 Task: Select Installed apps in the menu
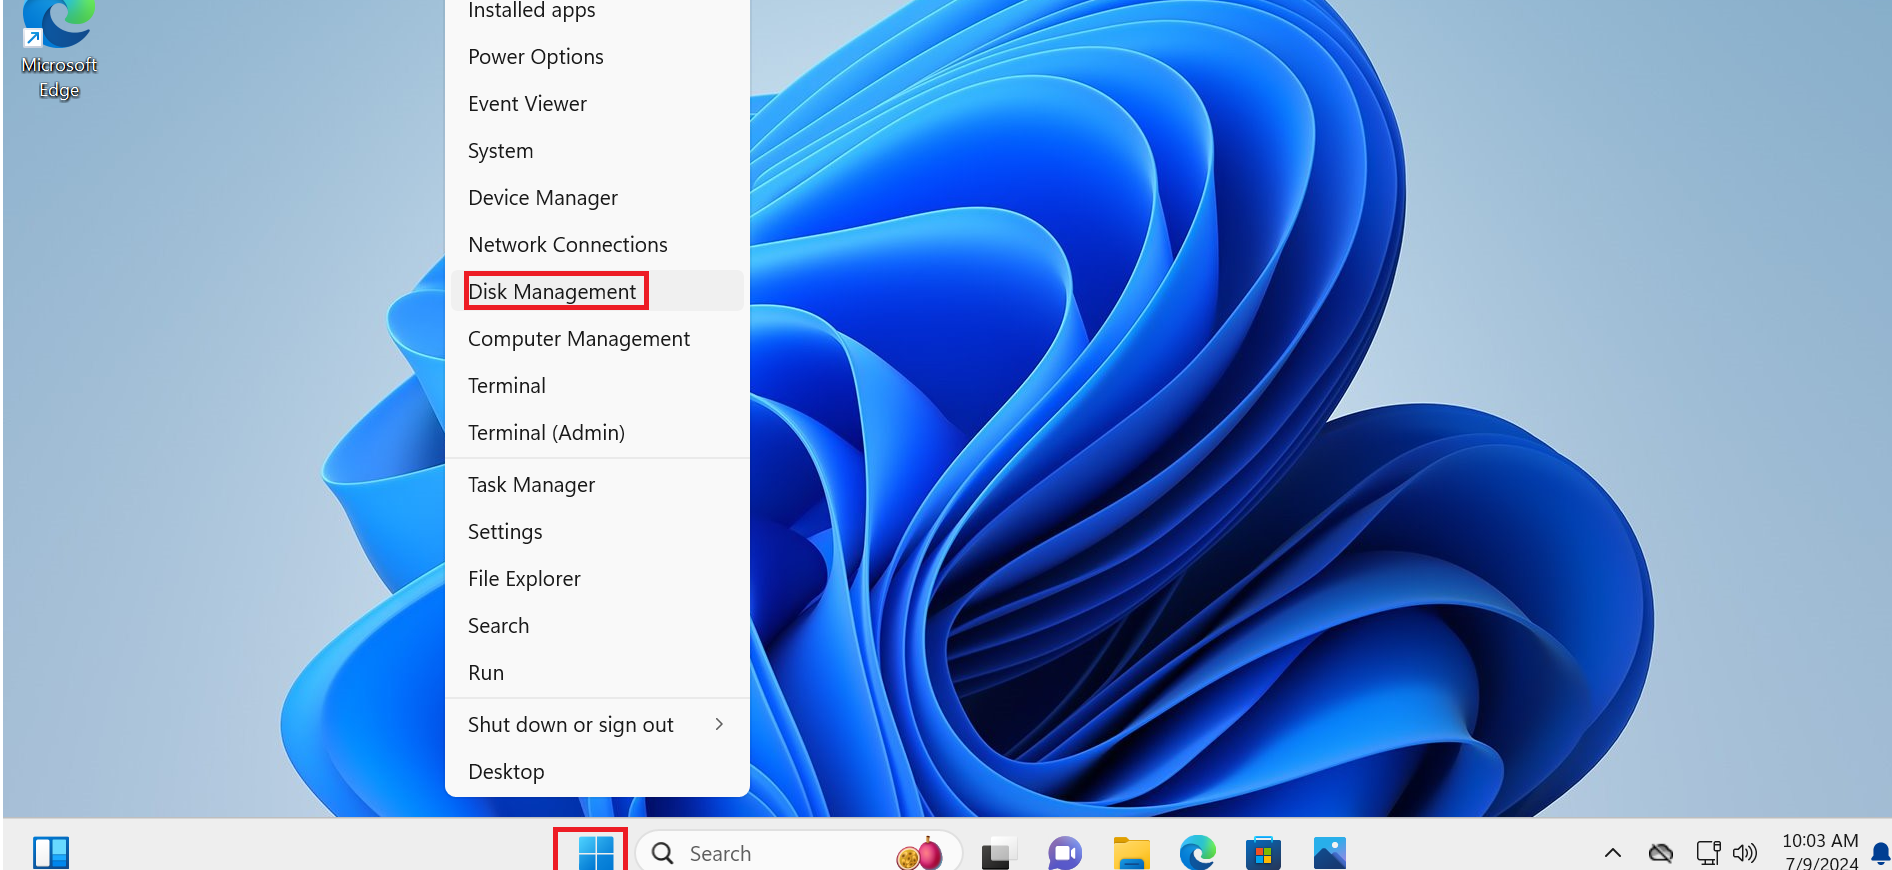click(x=597, y=11)
